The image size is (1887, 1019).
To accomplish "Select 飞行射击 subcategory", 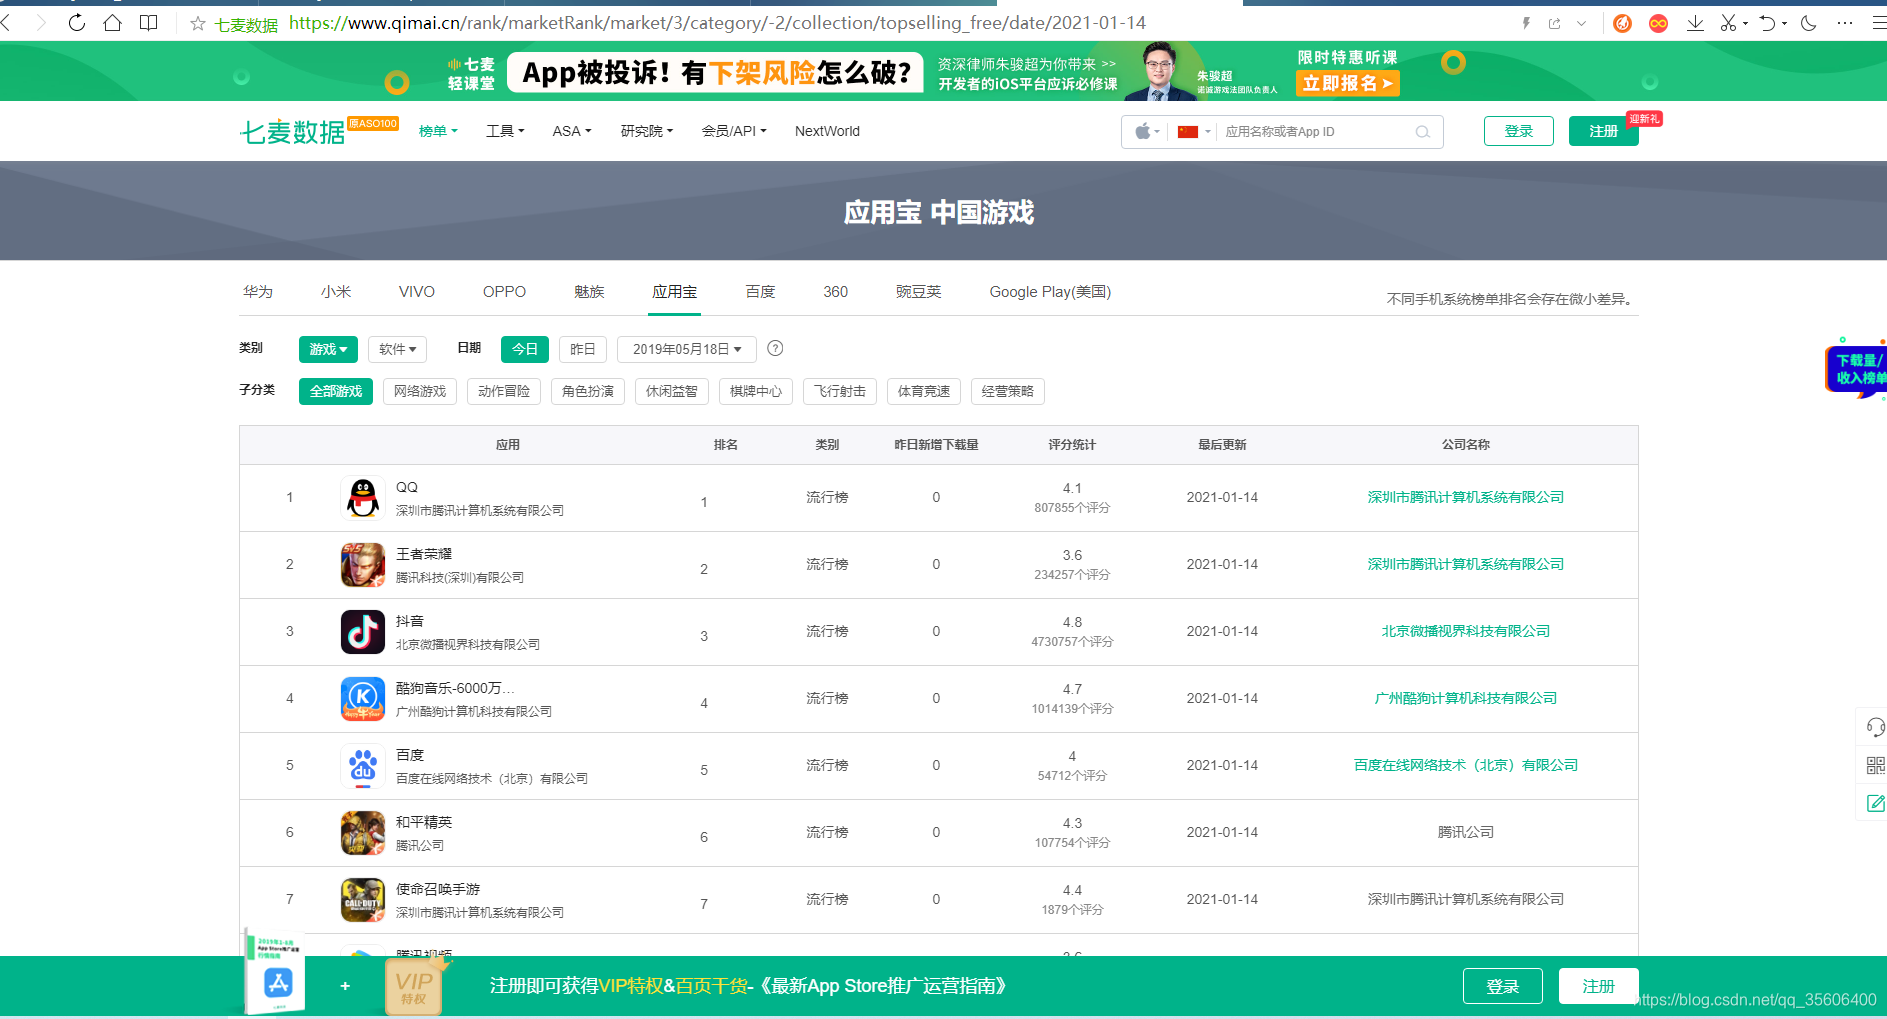I will (840, 391).
